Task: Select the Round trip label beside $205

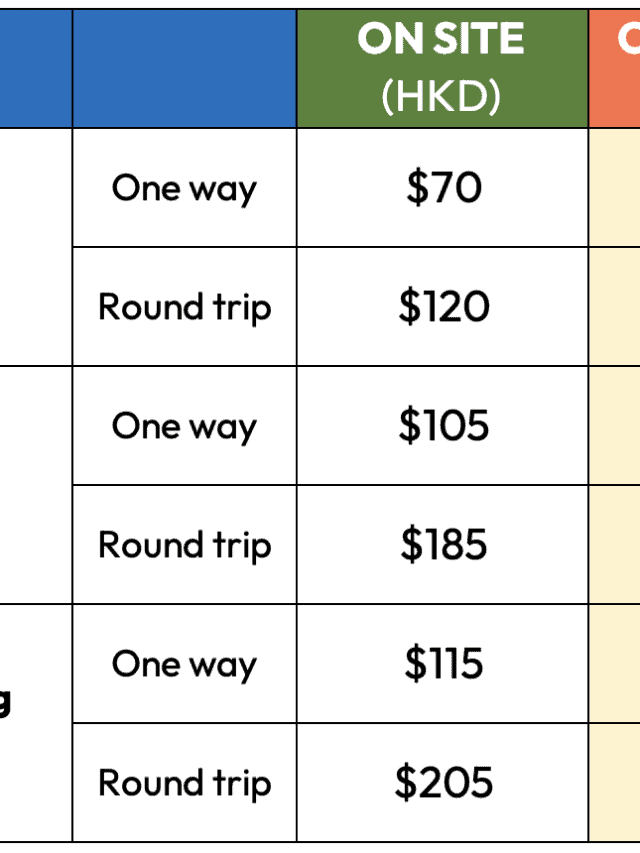Action: coord(184,783)
